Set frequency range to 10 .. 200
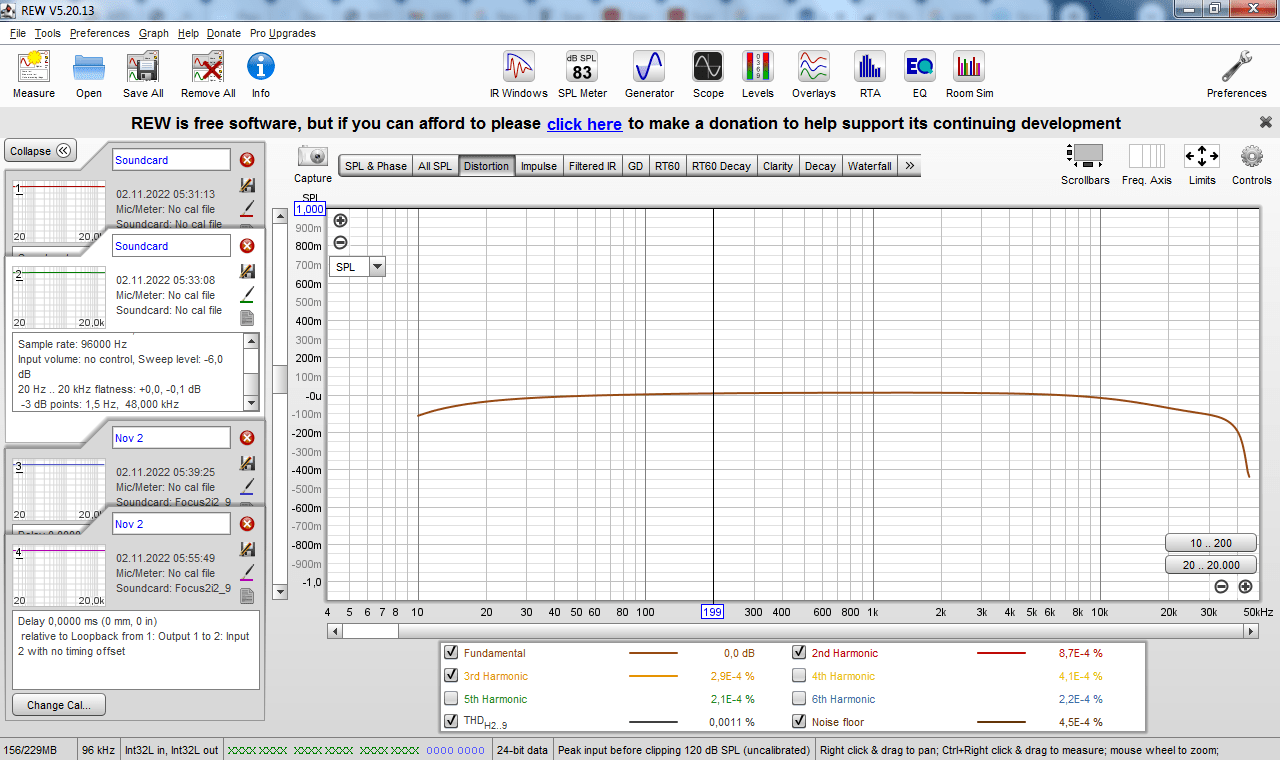Image resolution: width=1280 pixels, height=760 pixels. click(1210, 543)
